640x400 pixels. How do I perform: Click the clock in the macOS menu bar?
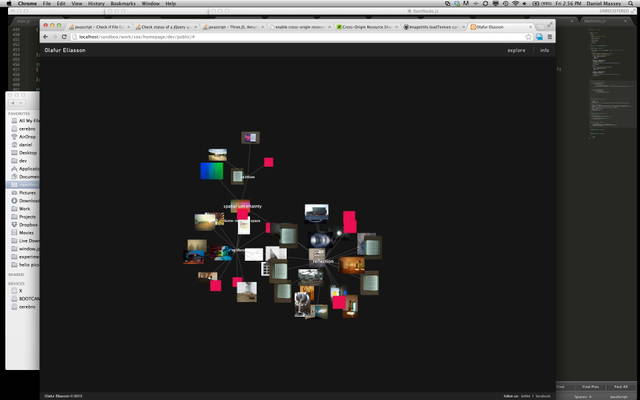pyautogui.click(x=569, y=3)
